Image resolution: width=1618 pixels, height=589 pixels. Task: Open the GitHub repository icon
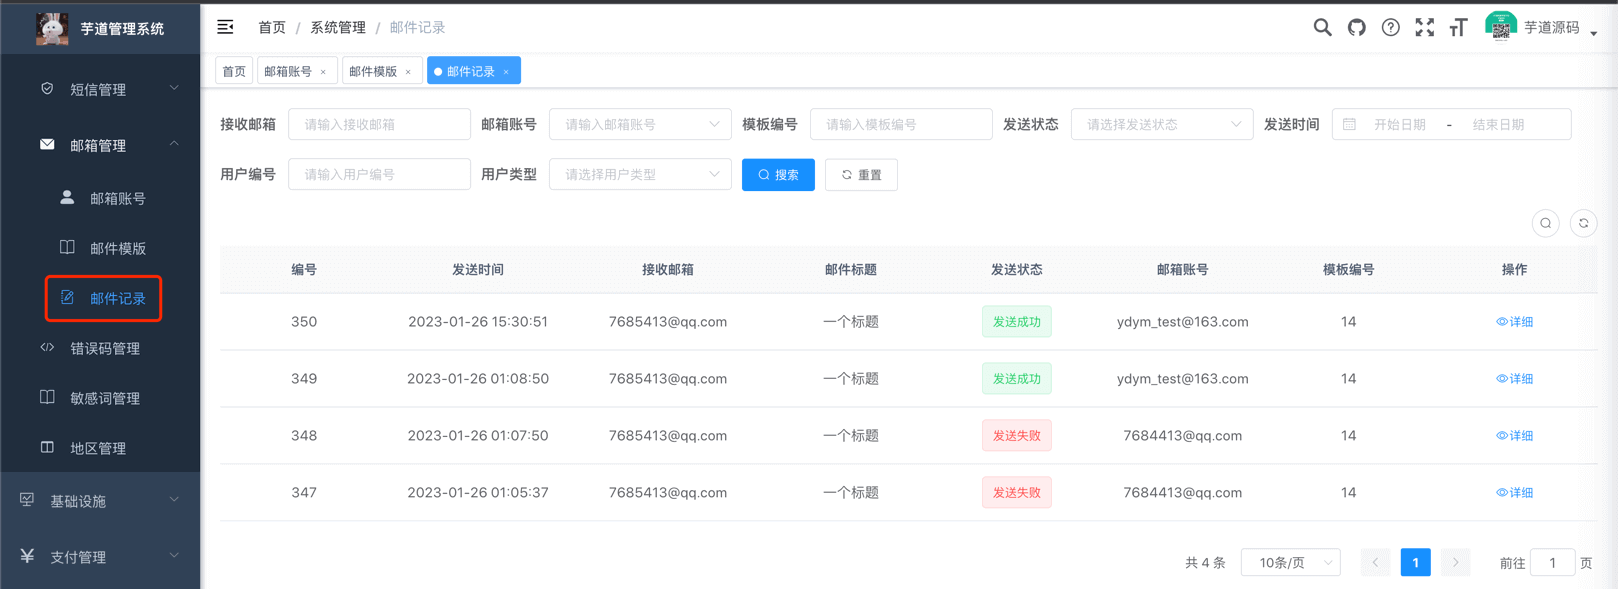tap(1356, 28)
